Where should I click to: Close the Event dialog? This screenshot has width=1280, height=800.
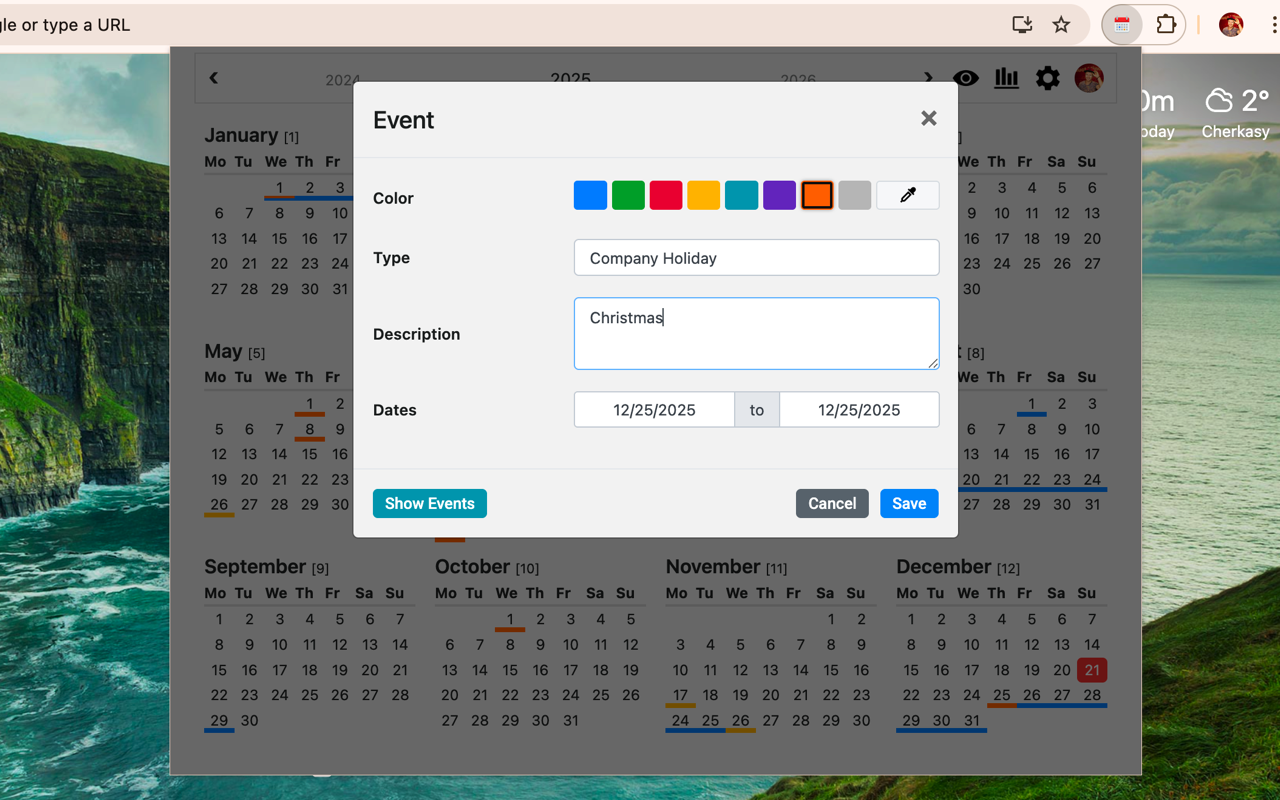click(929, 119)
